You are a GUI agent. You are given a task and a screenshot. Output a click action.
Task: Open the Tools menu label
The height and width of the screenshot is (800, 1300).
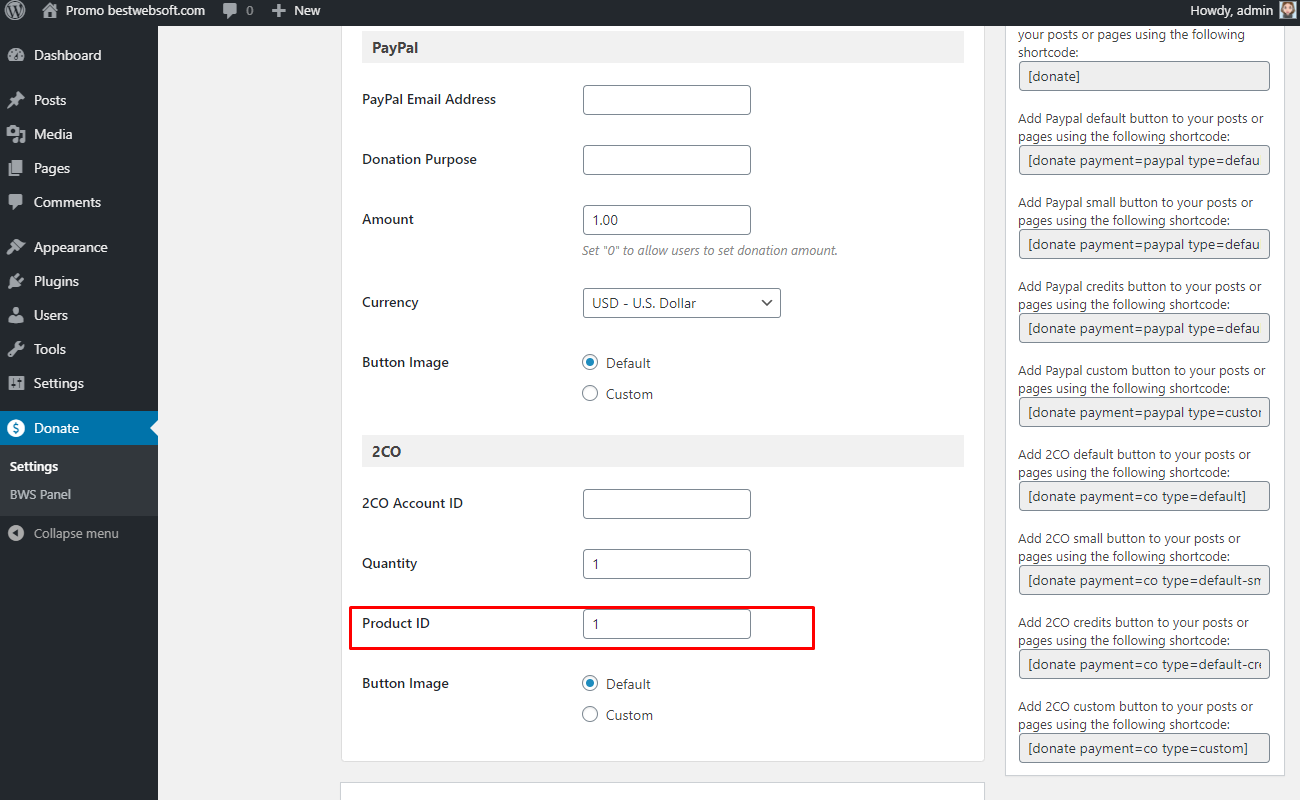(x=50, y=349)
